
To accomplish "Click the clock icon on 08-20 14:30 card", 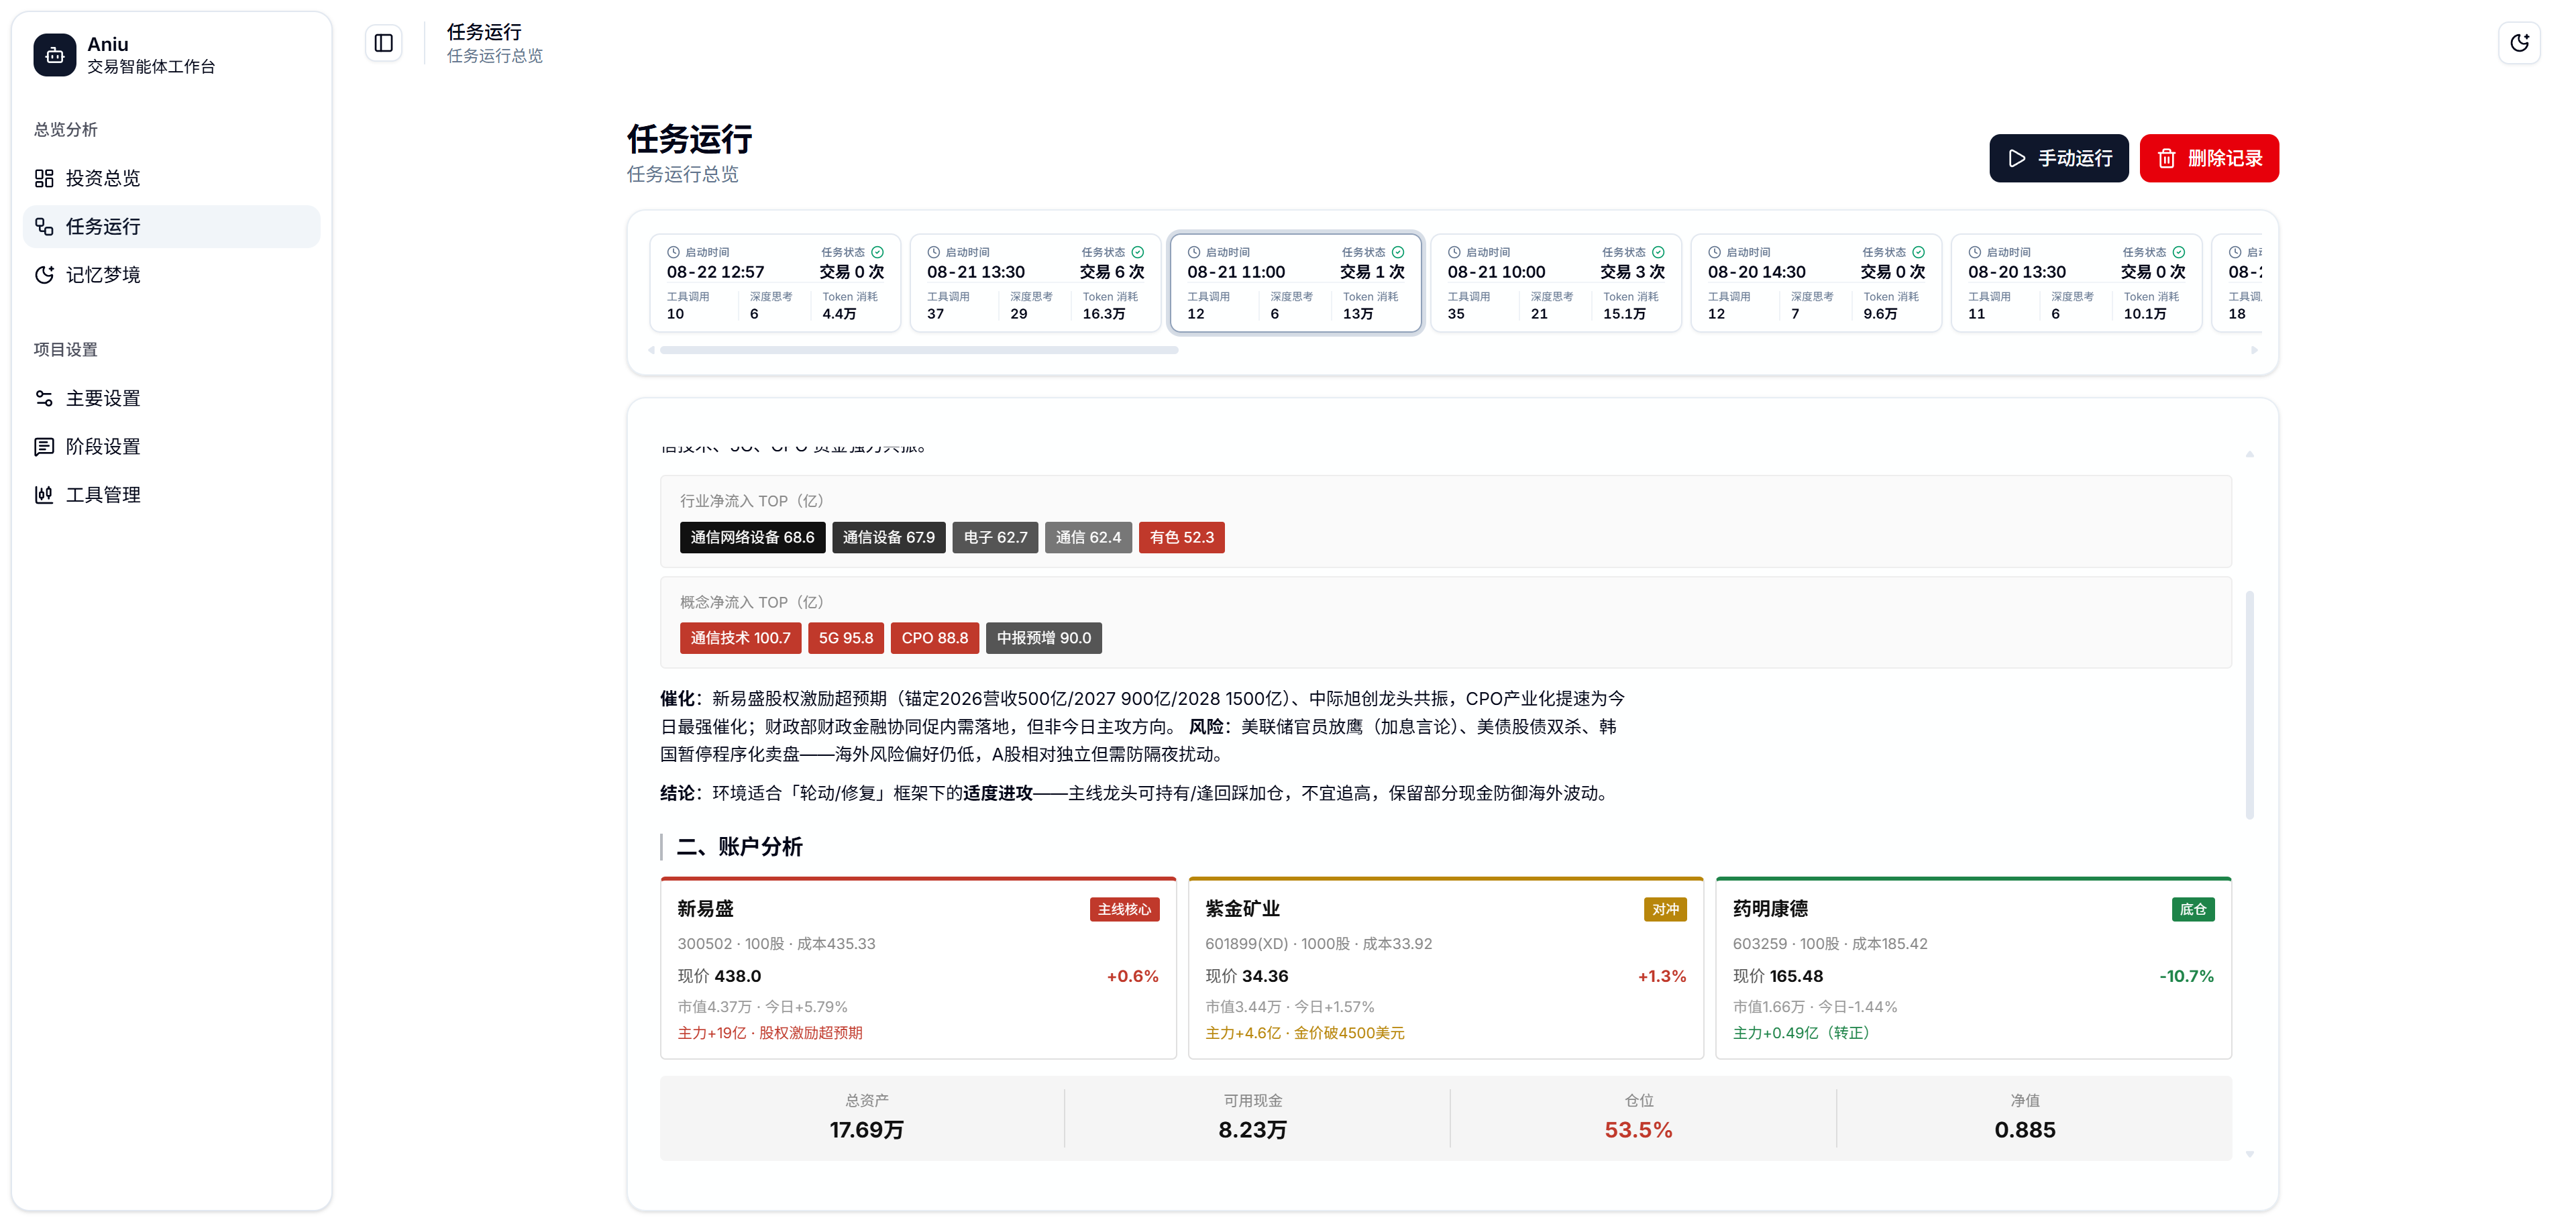I will pyautogui.click(x=1714, y=252).
